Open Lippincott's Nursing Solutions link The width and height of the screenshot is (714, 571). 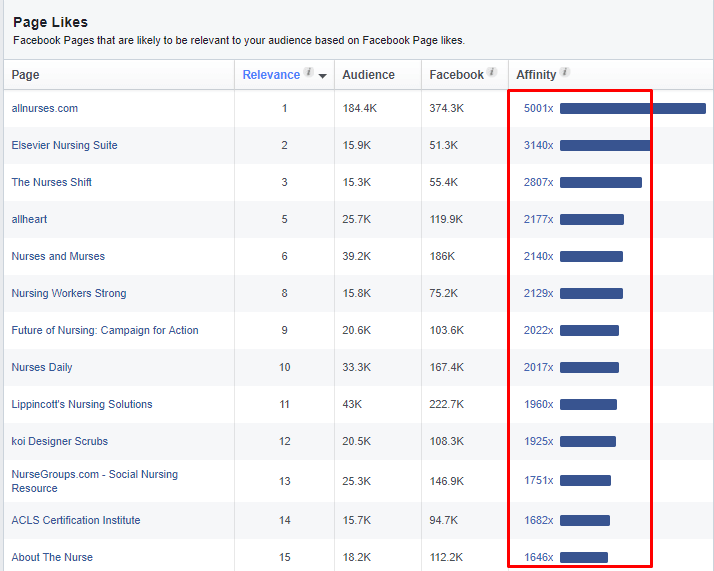tap(82, 404)
